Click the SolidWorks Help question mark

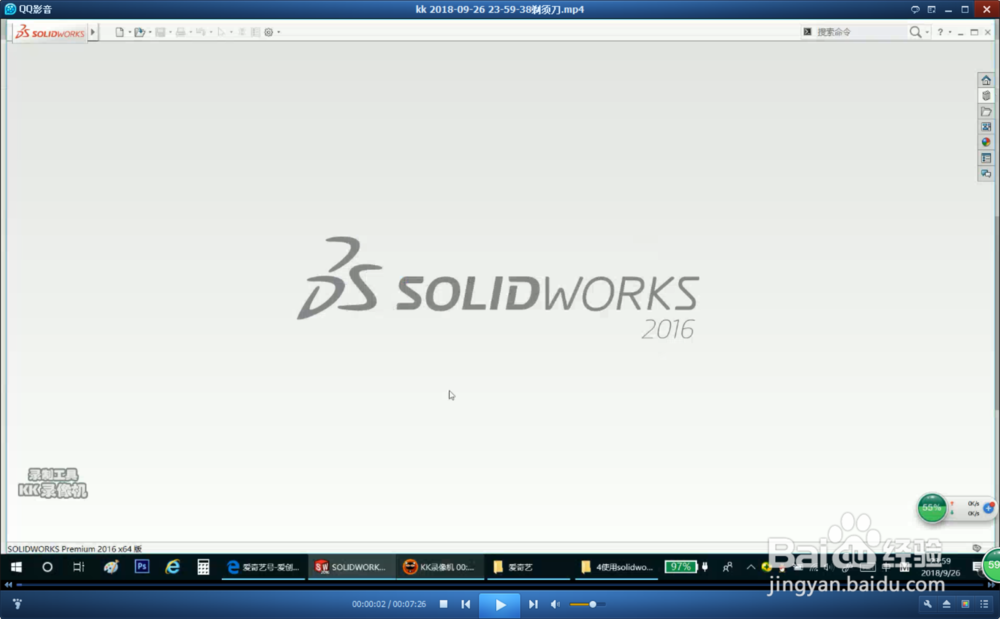[940, 32]
